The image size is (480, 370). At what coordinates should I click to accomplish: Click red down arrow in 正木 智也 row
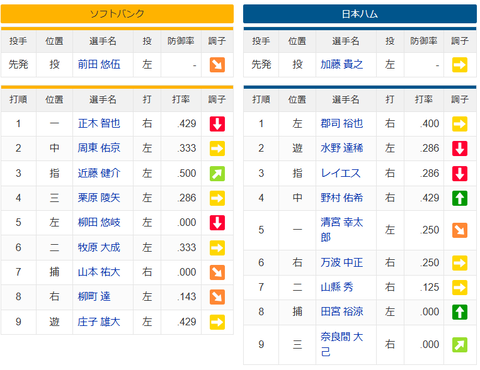pos(217,124)
